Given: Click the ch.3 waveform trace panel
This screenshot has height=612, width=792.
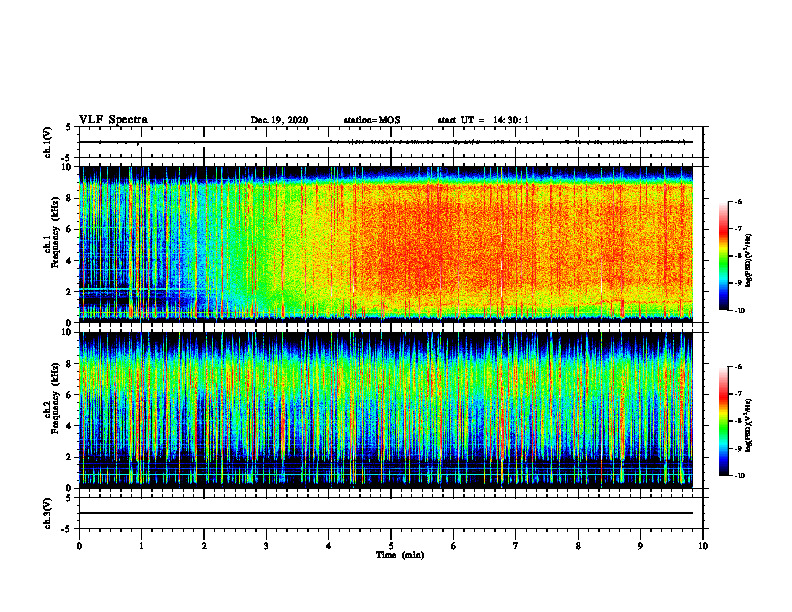Looking at the screenshot, I should click(391, 513).
